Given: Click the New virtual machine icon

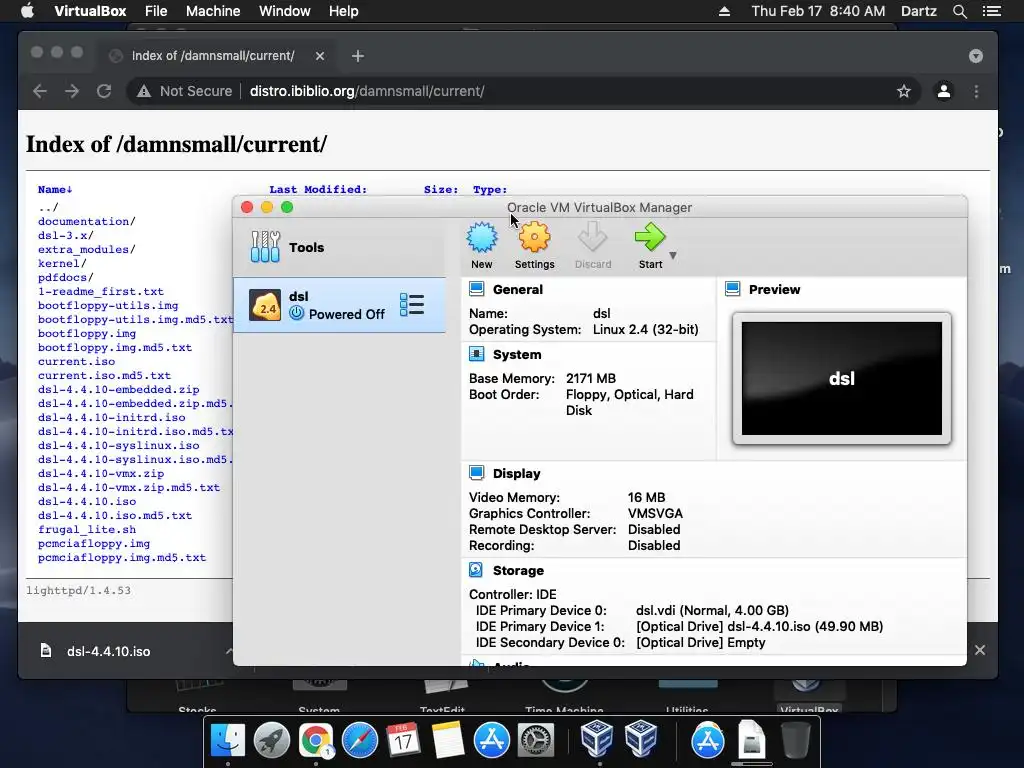Looking at the screenshot, I should [x=482, y=238].
